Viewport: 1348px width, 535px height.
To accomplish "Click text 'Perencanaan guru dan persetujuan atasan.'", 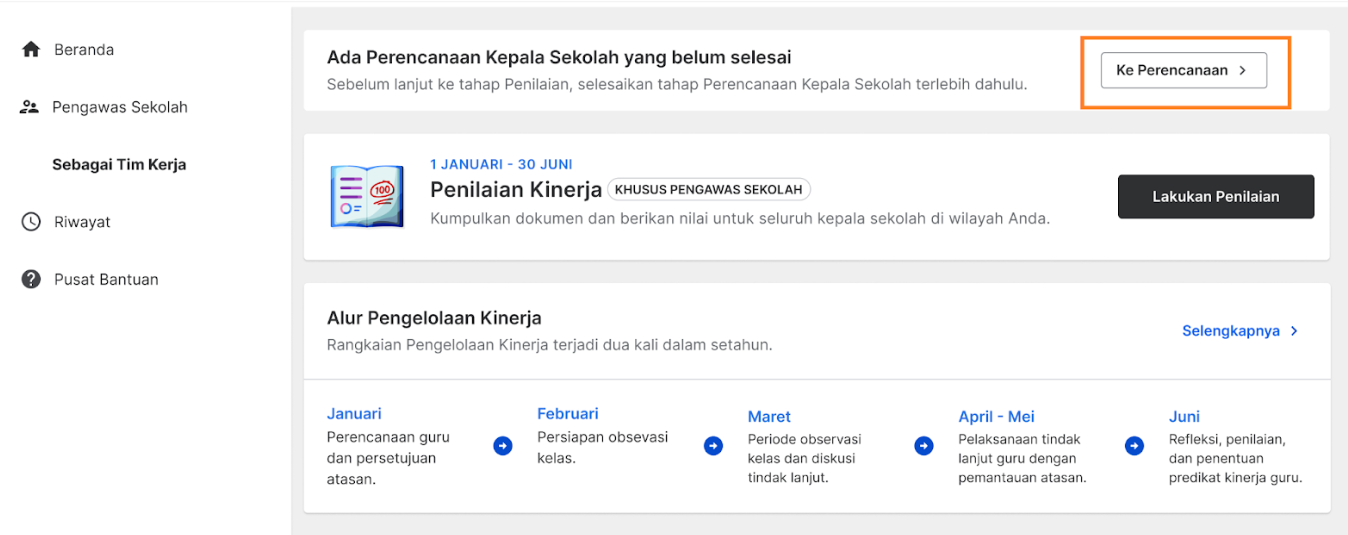I will (389, 458).
